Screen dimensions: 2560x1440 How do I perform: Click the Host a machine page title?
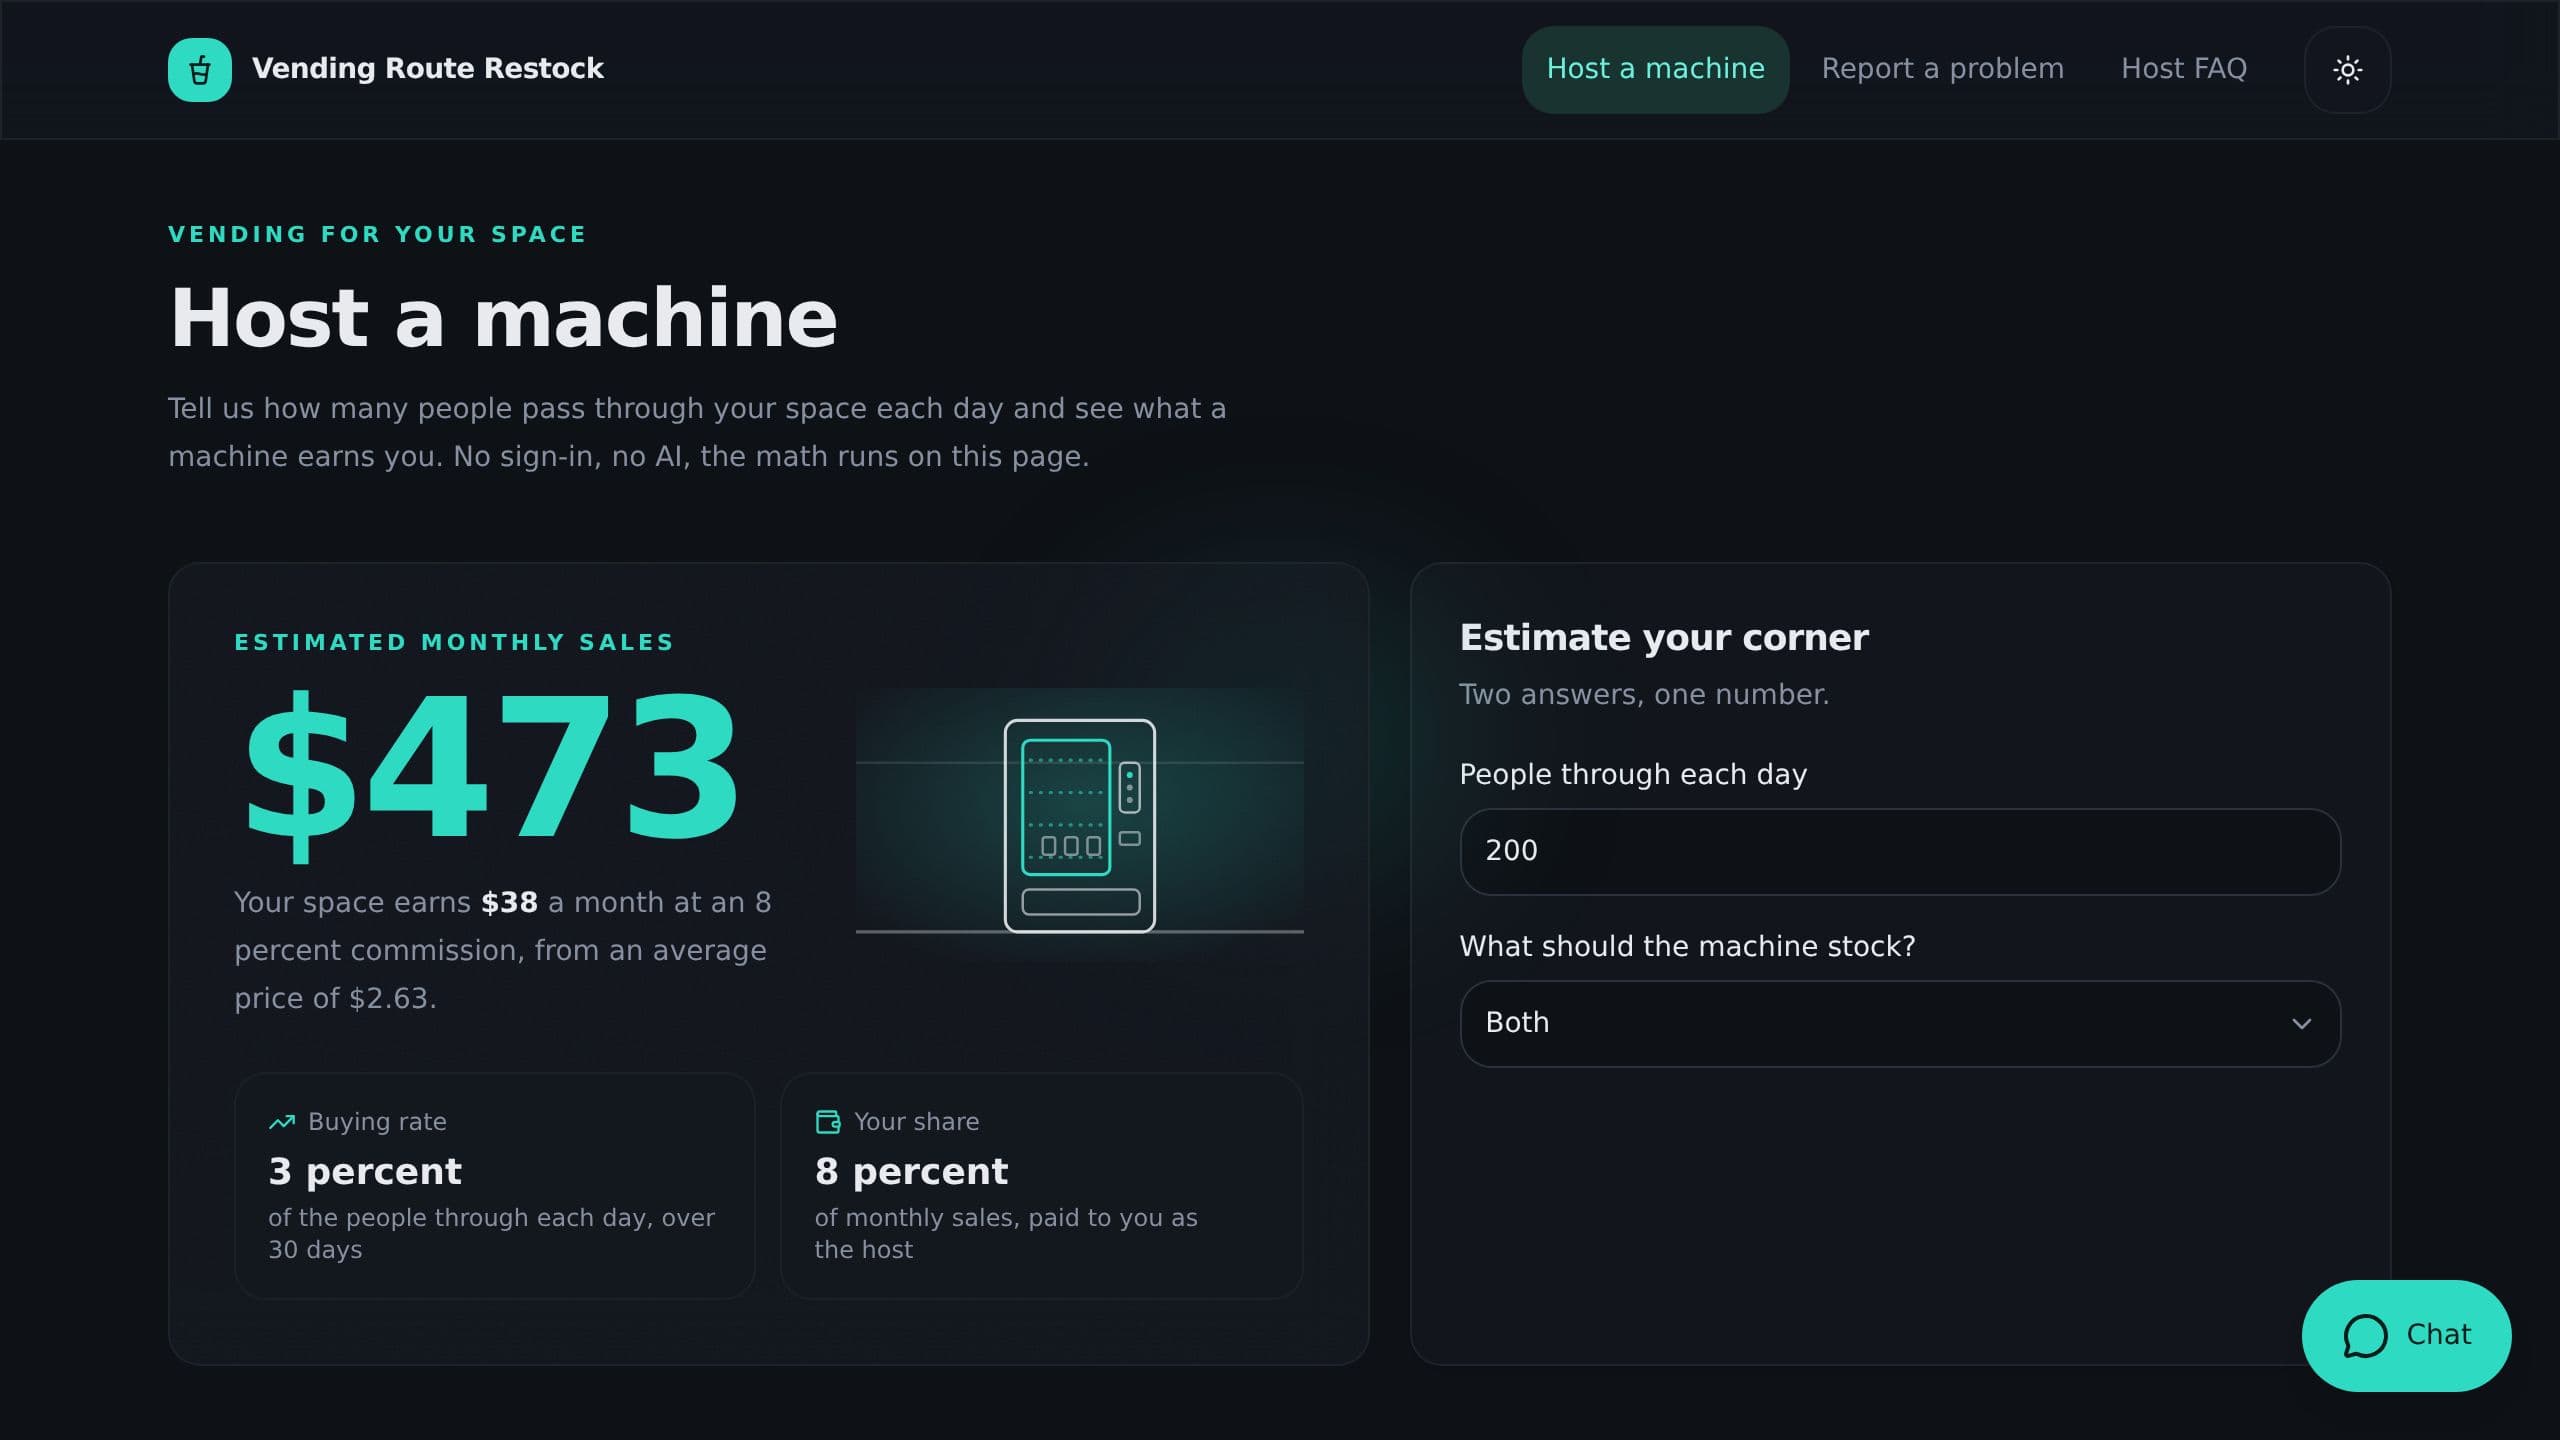pos(503,318)
